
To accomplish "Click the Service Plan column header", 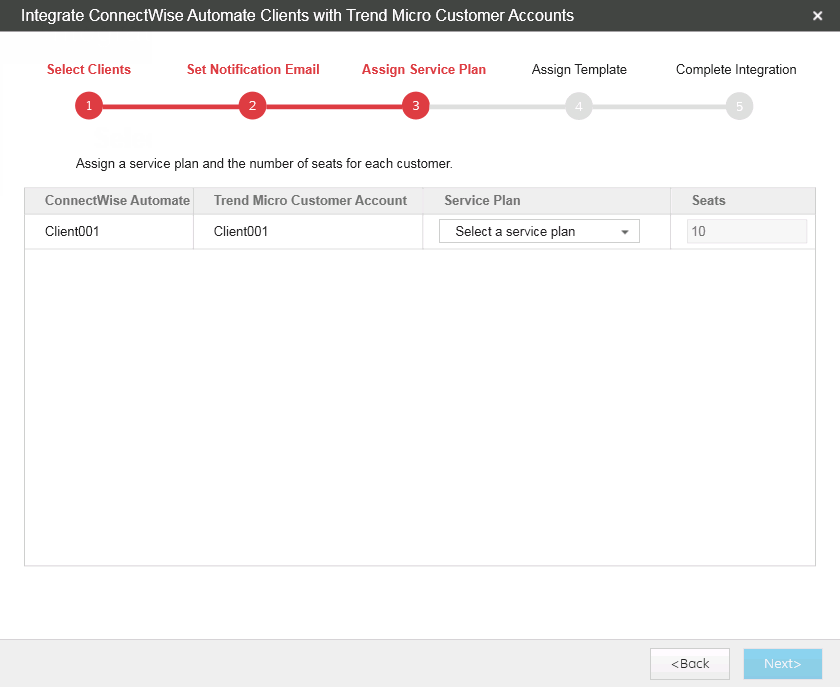I will 482,201.
